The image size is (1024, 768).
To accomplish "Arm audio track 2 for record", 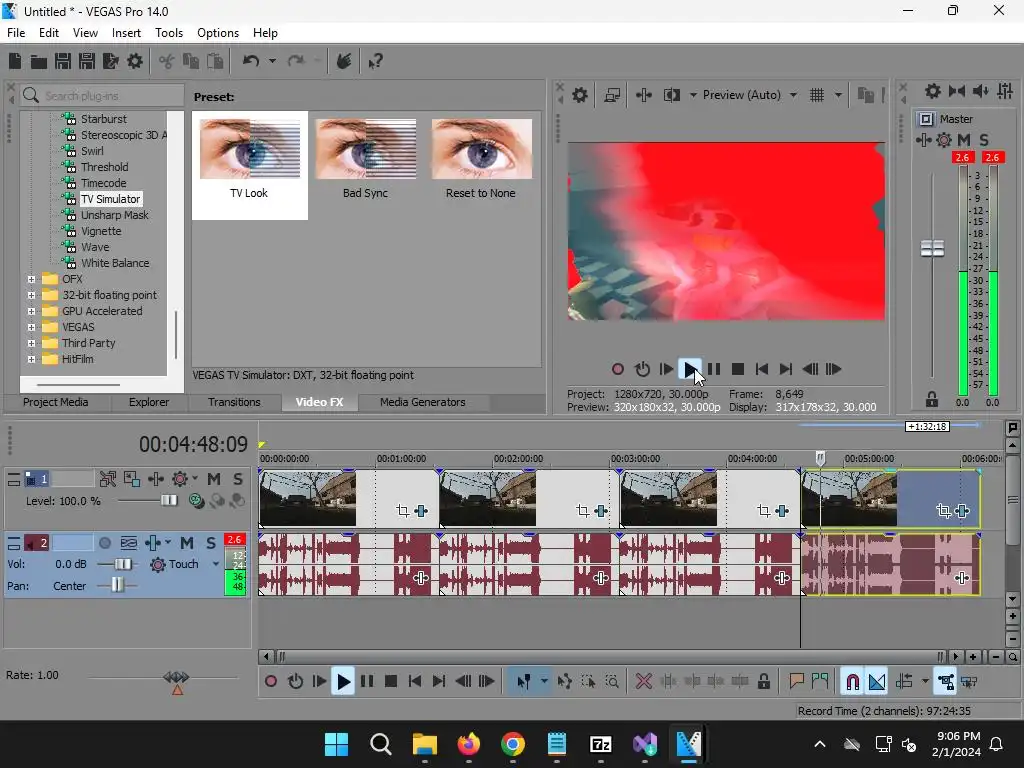I will pos(104,543).
